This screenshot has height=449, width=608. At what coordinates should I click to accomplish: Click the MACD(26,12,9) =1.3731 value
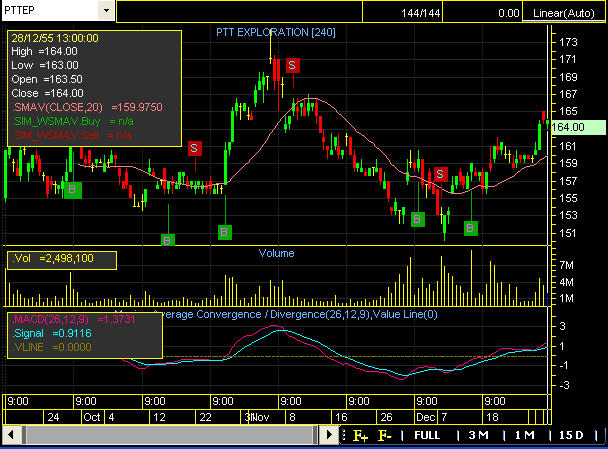pos(74,319)
